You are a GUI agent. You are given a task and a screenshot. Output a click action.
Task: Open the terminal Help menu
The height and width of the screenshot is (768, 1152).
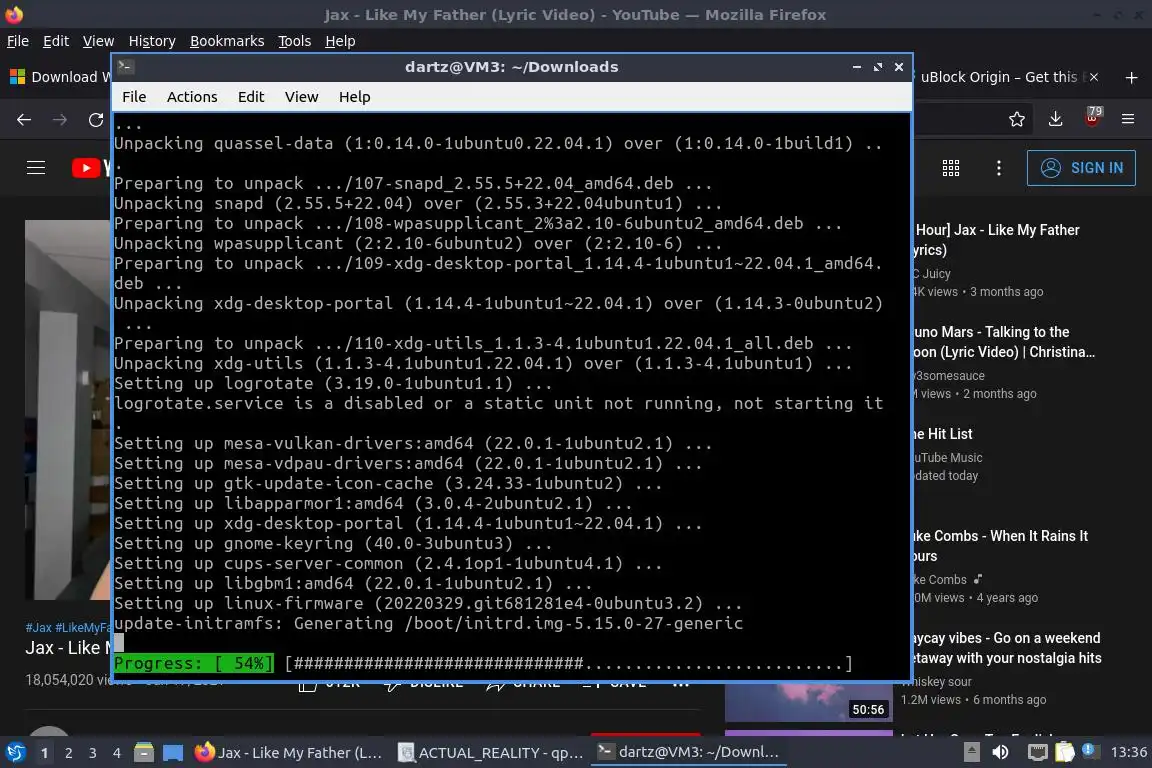pos(354,97)
